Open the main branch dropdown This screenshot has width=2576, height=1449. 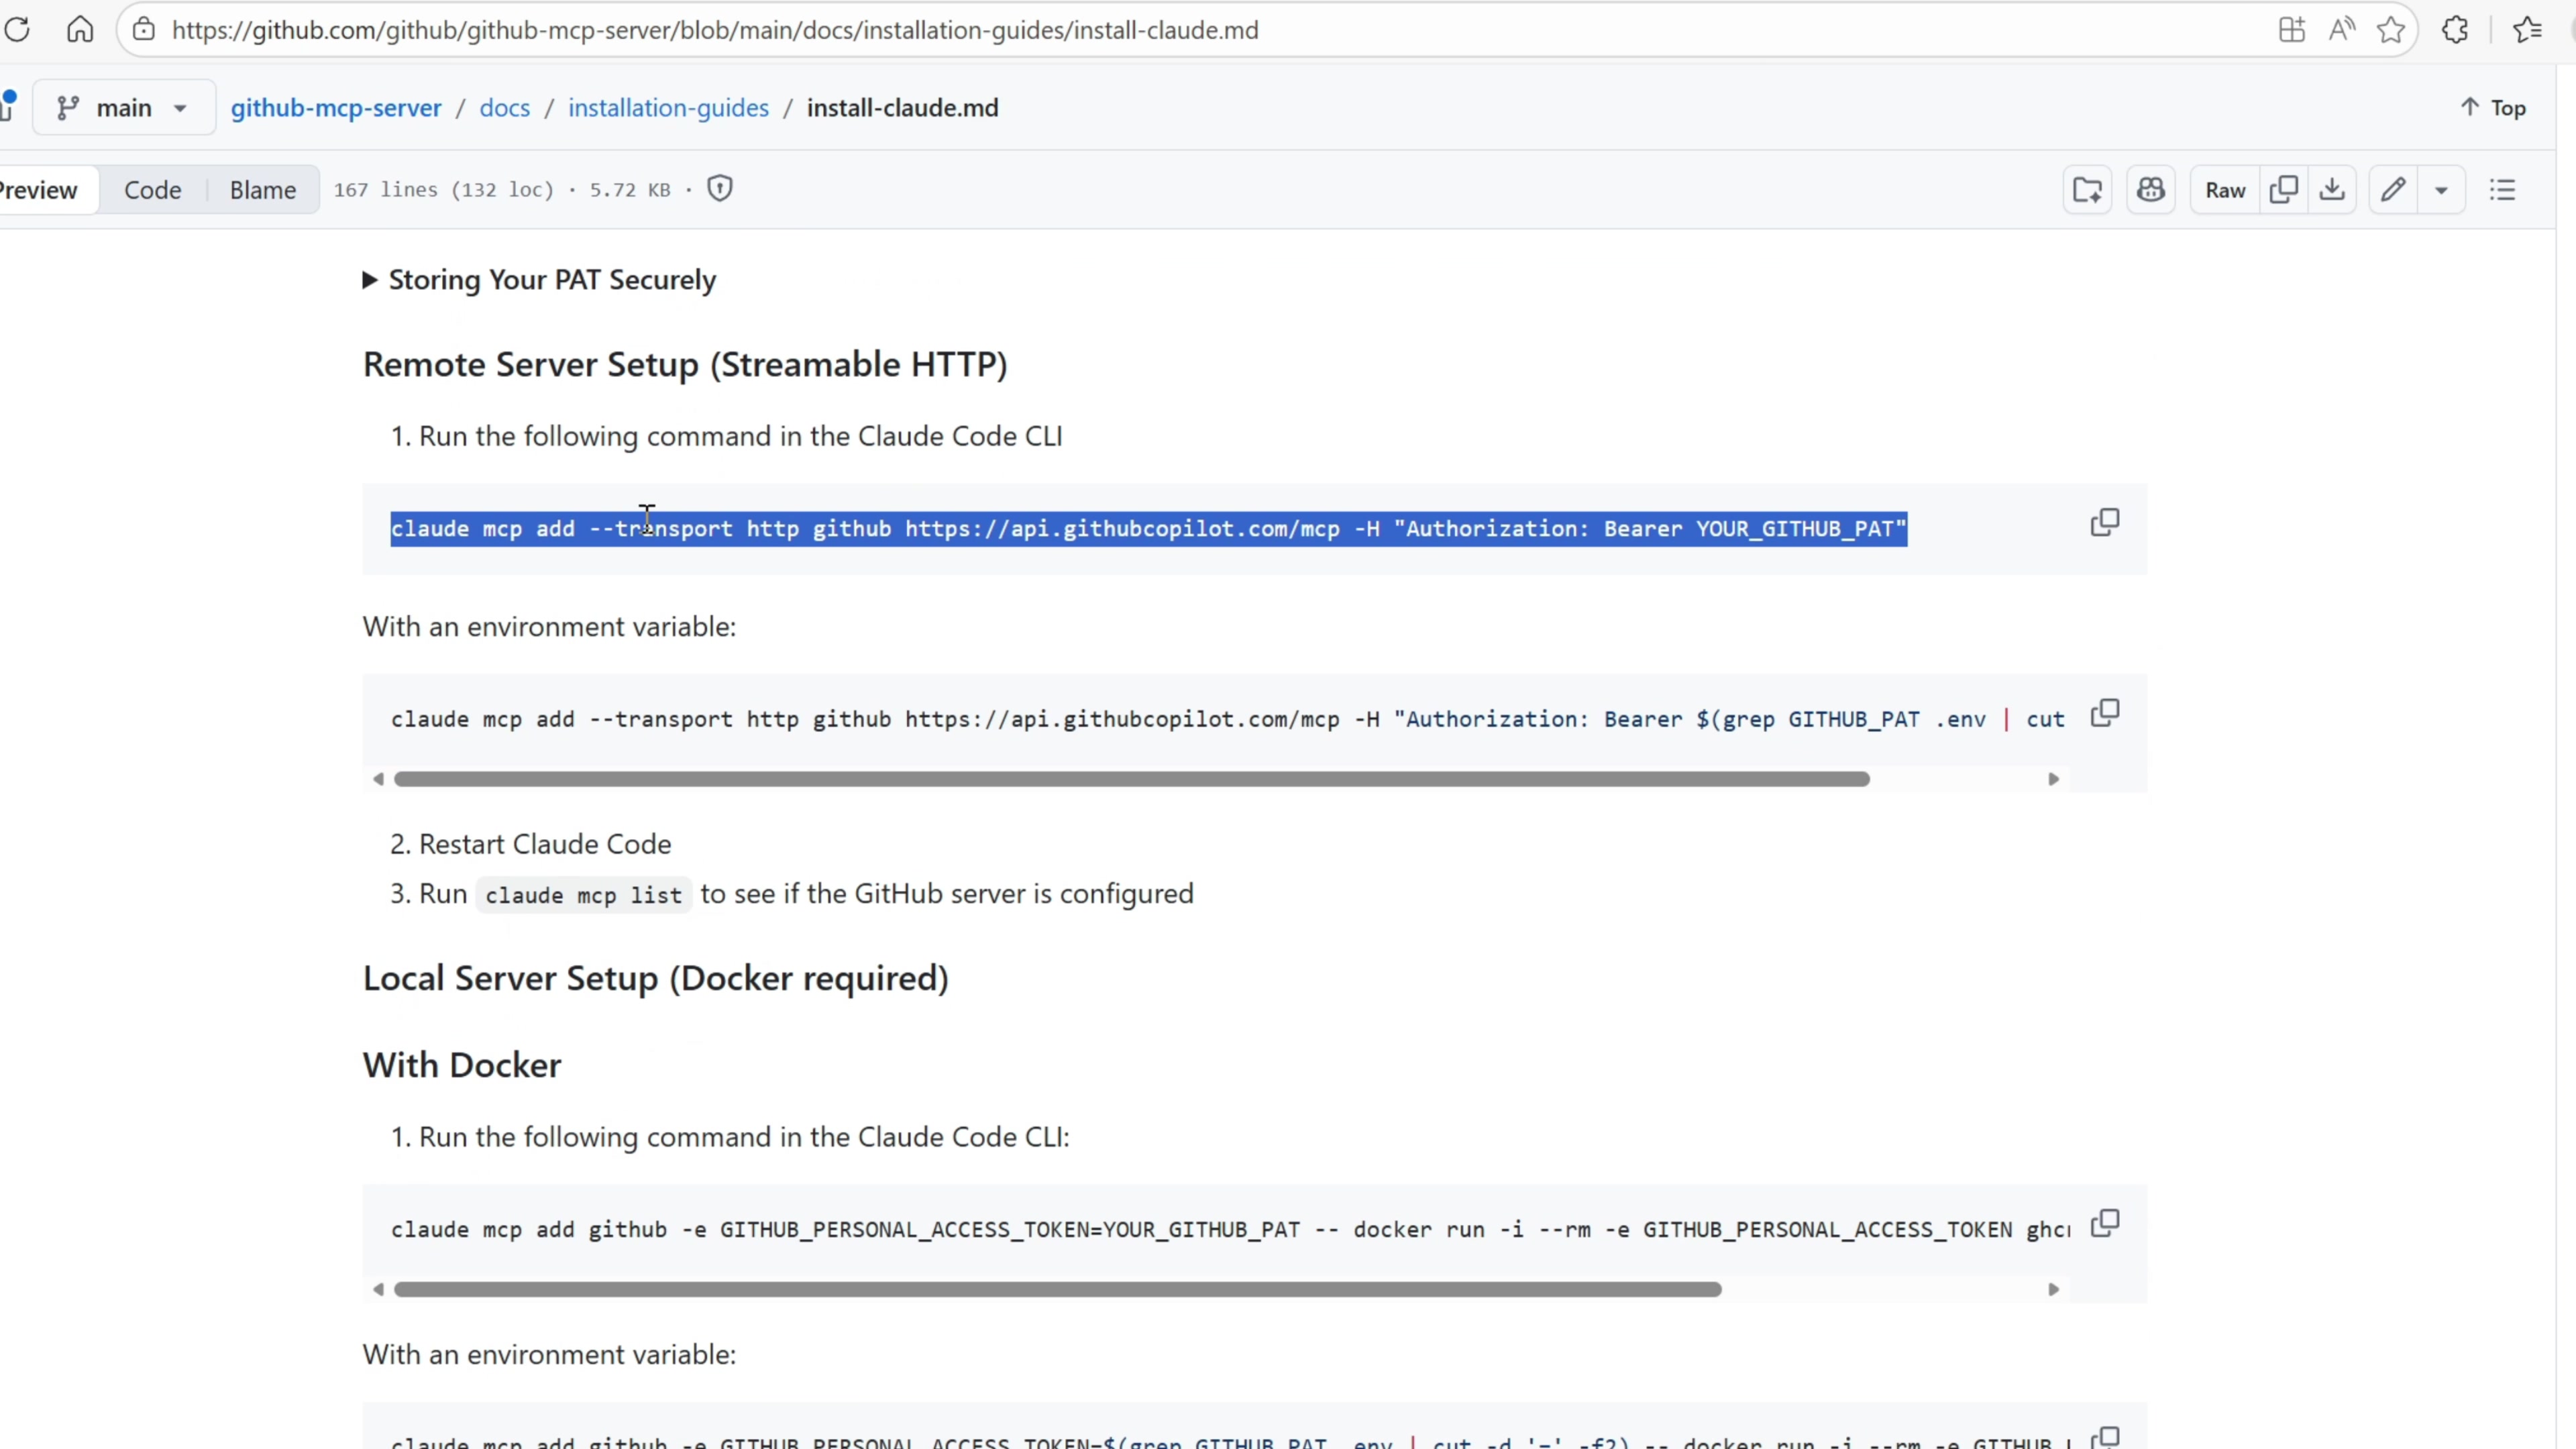123,108
